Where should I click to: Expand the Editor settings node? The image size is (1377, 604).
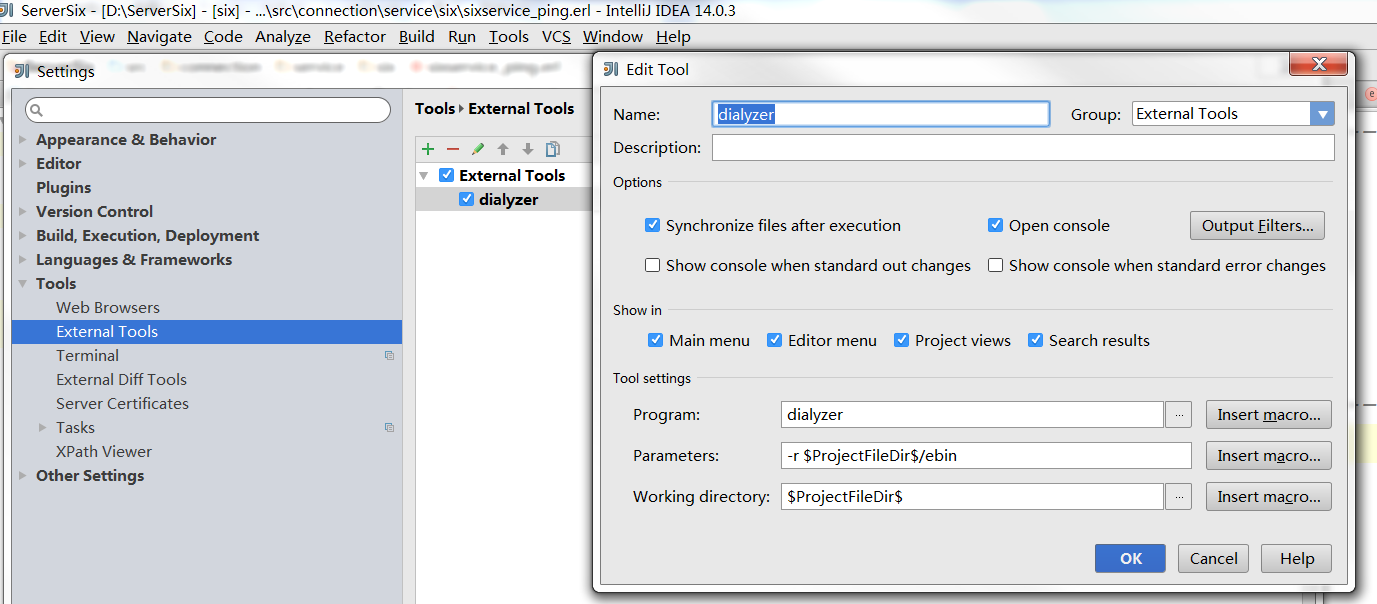coord(23,164)
